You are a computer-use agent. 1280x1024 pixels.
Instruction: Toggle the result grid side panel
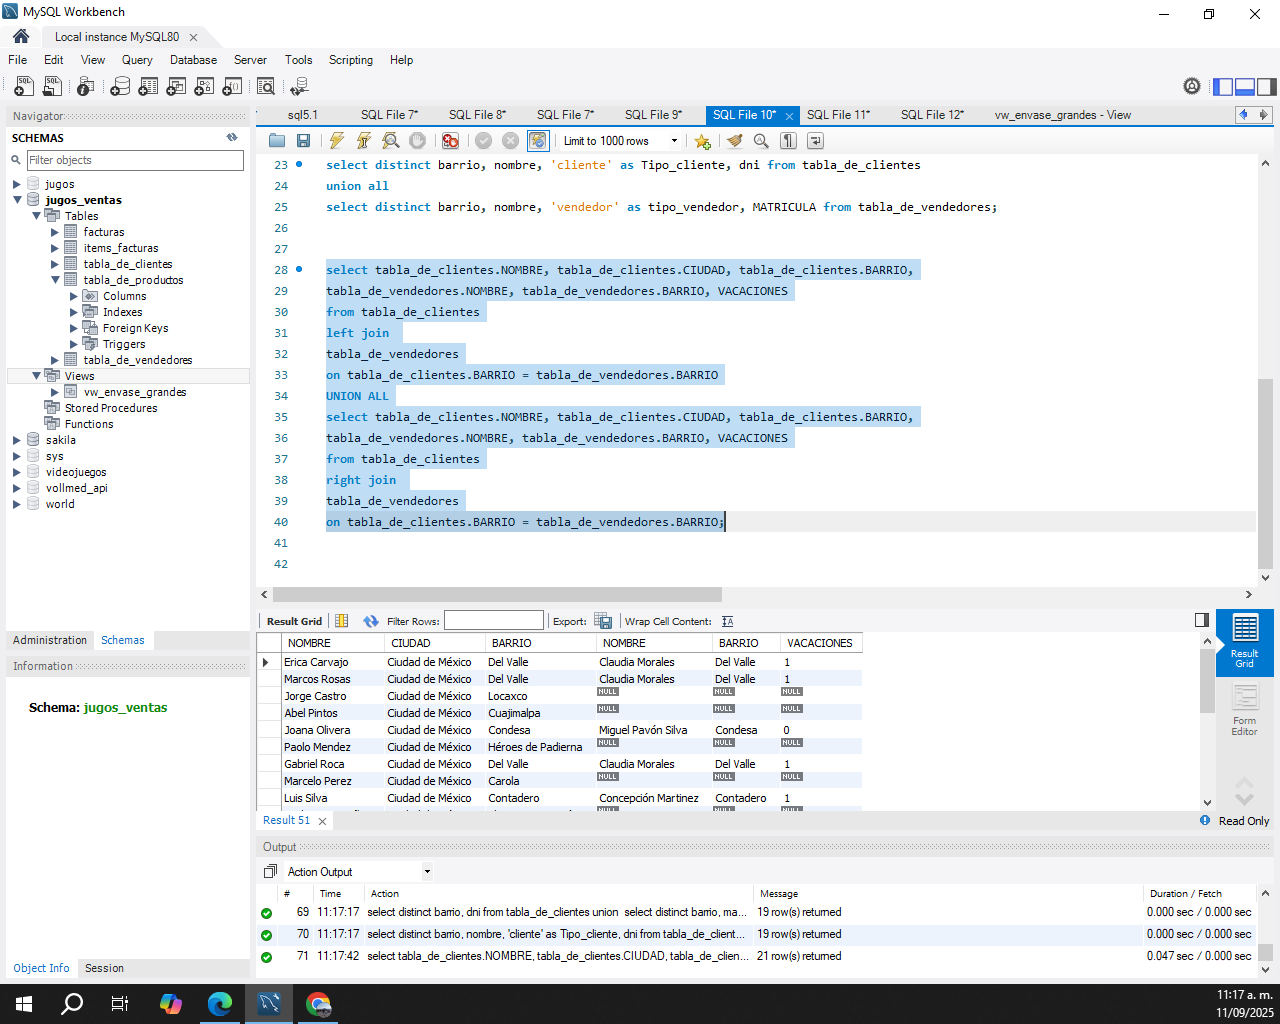tap(1202, 620)
